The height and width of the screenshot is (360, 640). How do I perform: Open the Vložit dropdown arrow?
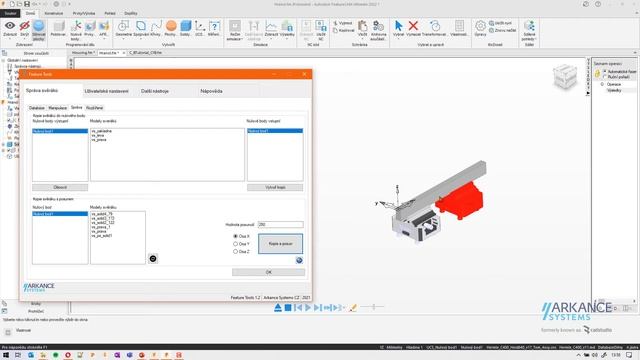[362, 39]
